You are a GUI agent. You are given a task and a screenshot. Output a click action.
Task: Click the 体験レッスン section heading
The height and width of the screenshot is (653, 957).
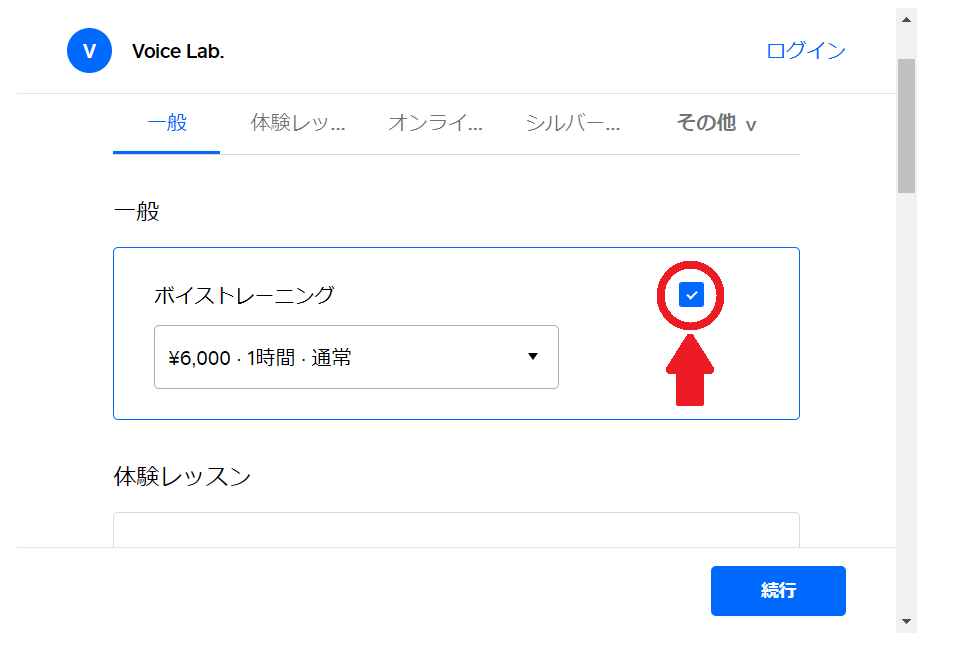[182, 477]
